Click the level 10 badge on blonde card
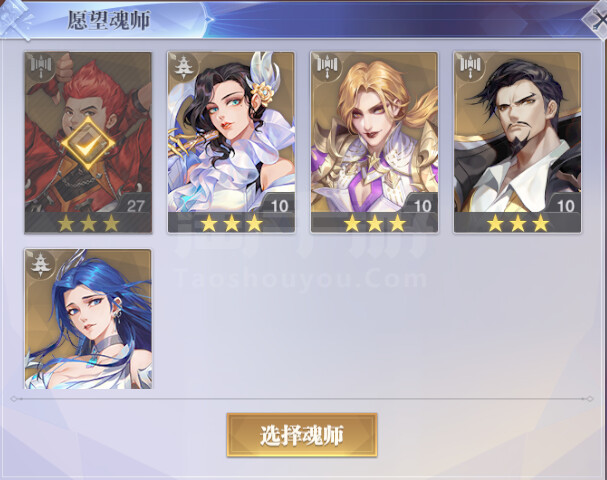607x480 pixels. pyautogui.click(x=422, y=205)
